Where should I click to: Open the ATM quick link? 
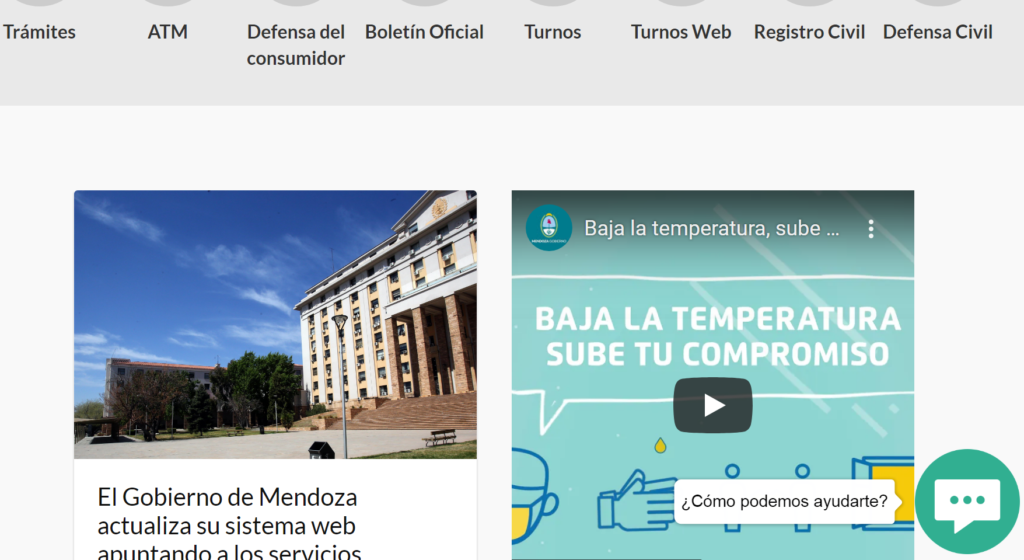[167, 32]
